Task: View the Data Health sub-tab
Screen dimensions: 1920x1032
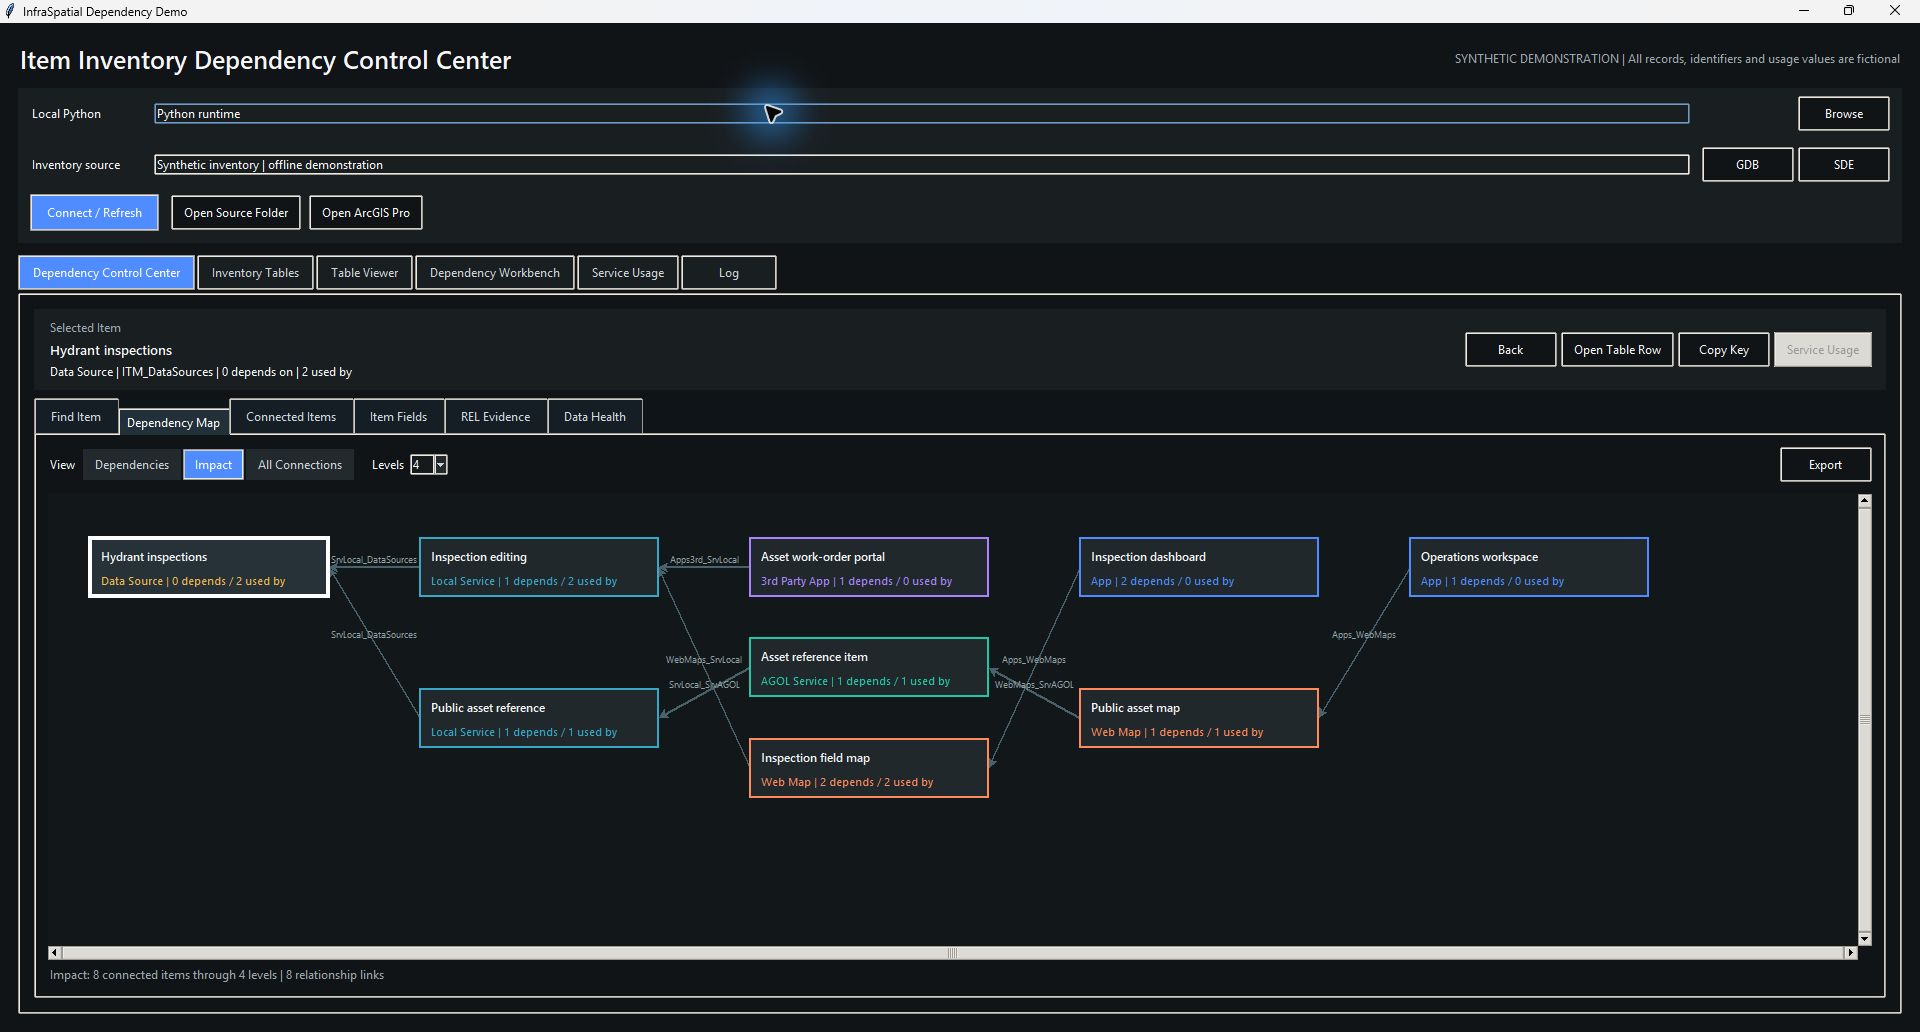Action: pos(595,417)
